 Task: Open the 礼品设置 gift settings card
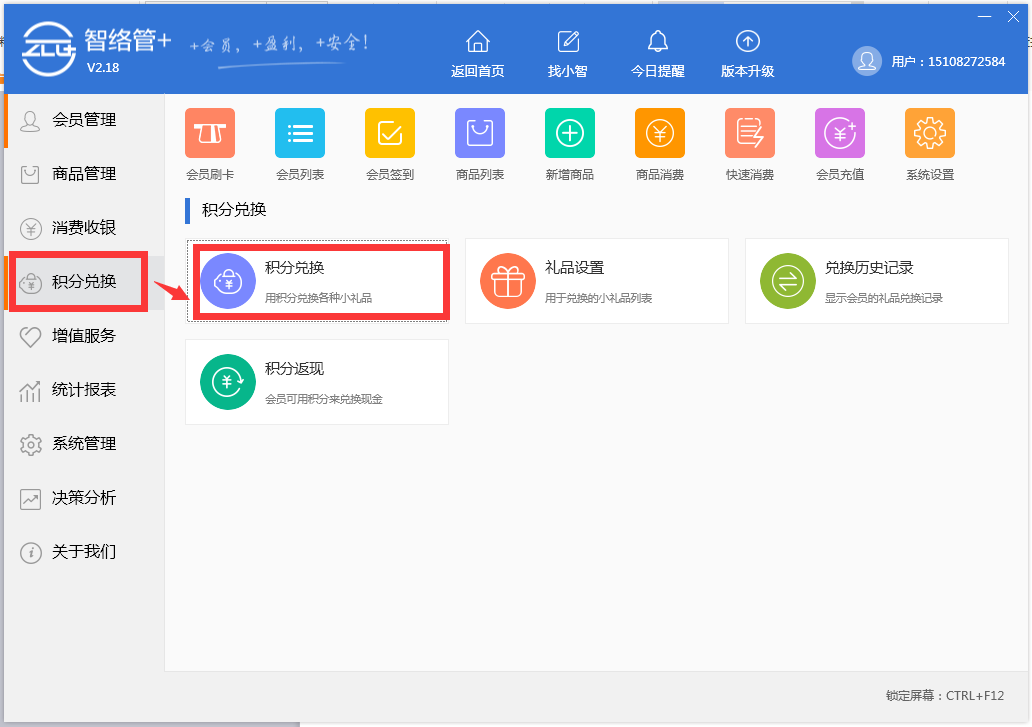tap(596, 280)
